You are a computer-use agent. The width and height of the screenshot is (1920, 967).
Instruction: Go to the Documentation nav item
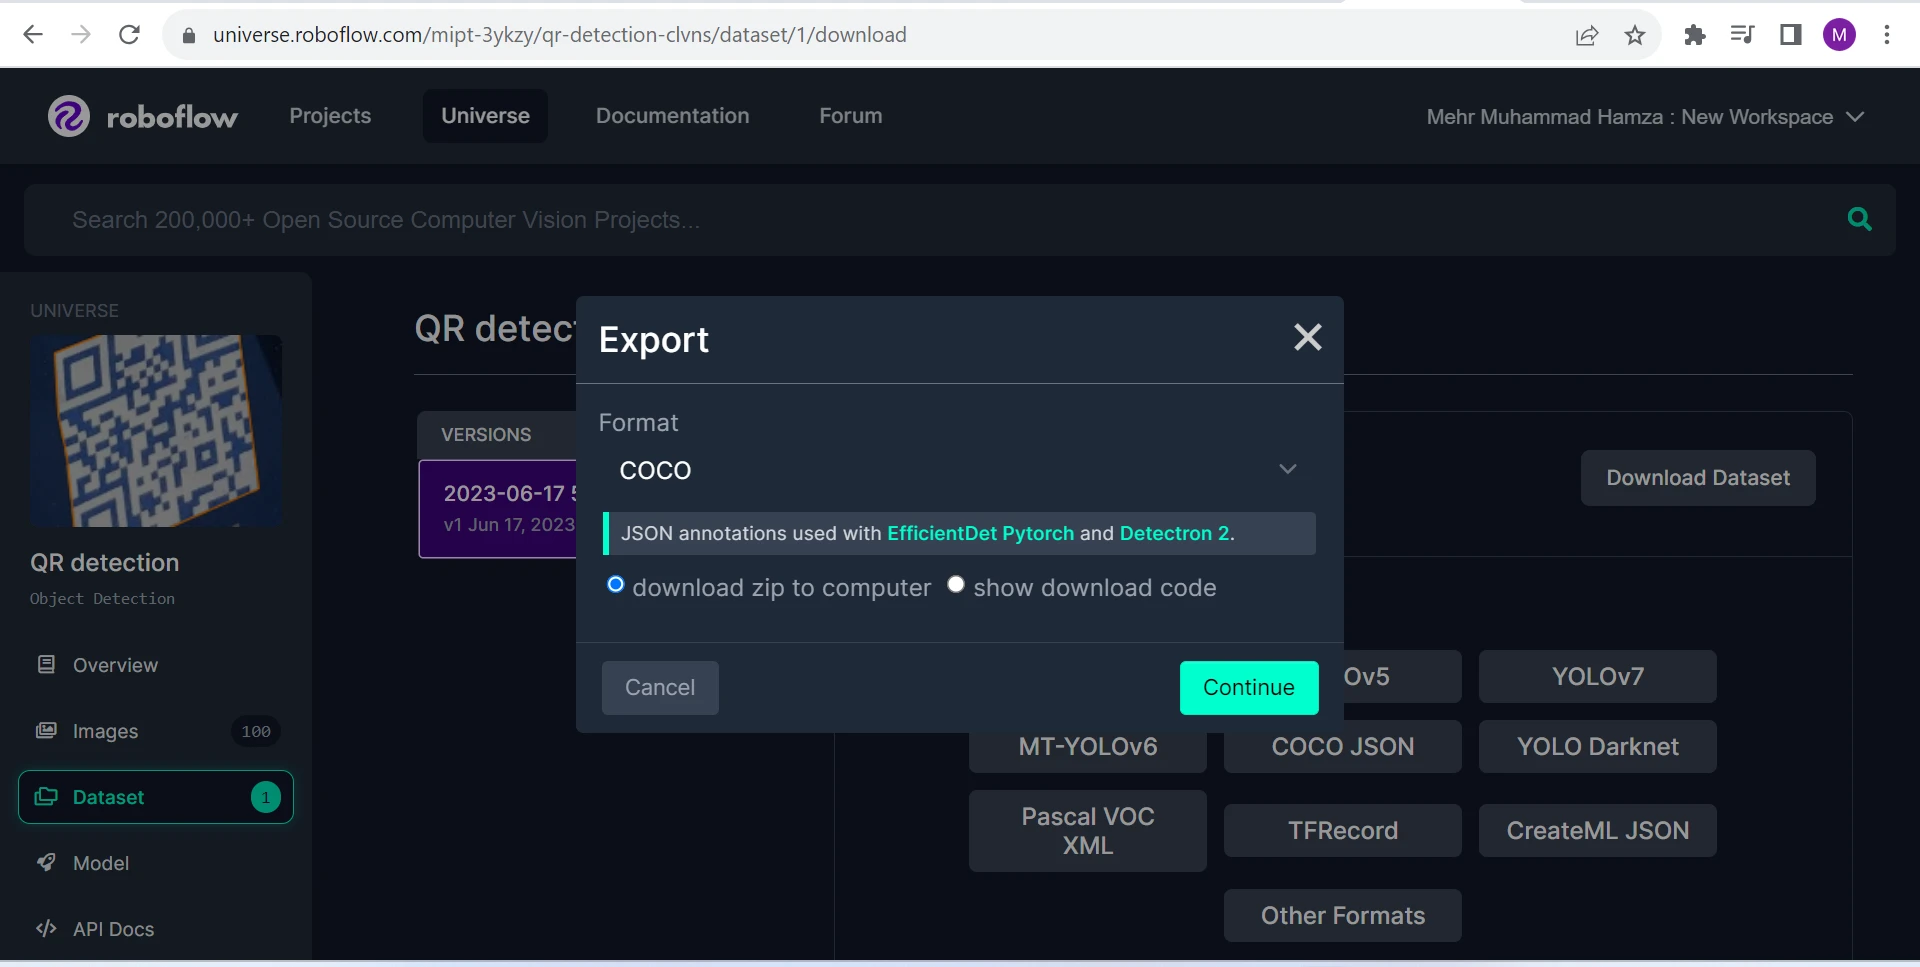coord(672,116)
